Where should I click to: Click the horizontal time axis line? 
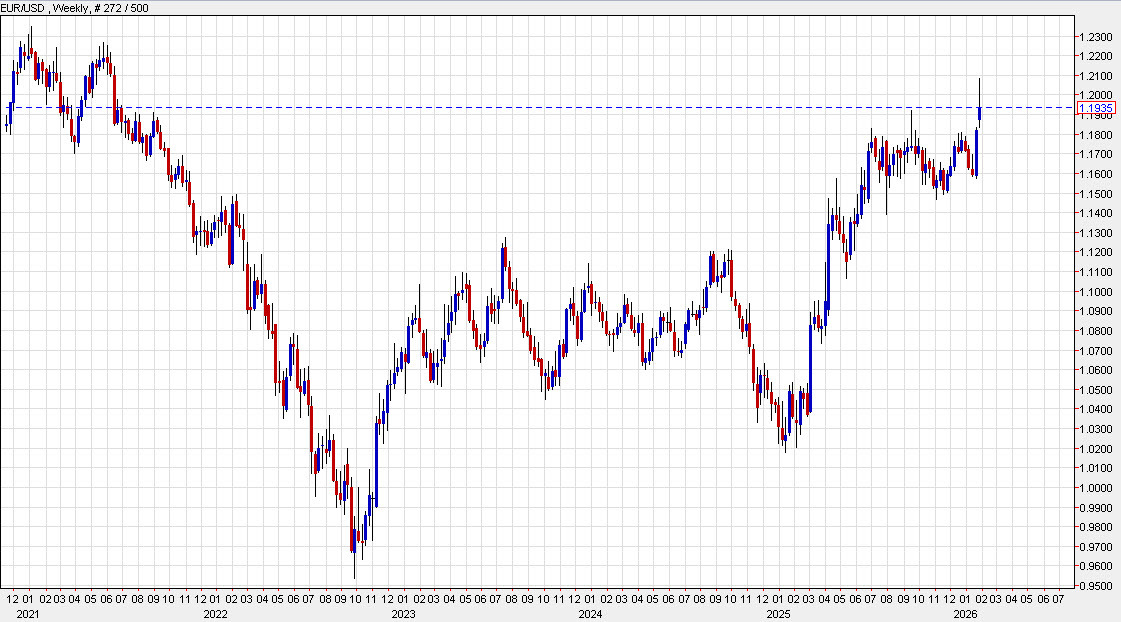(500, 589)
